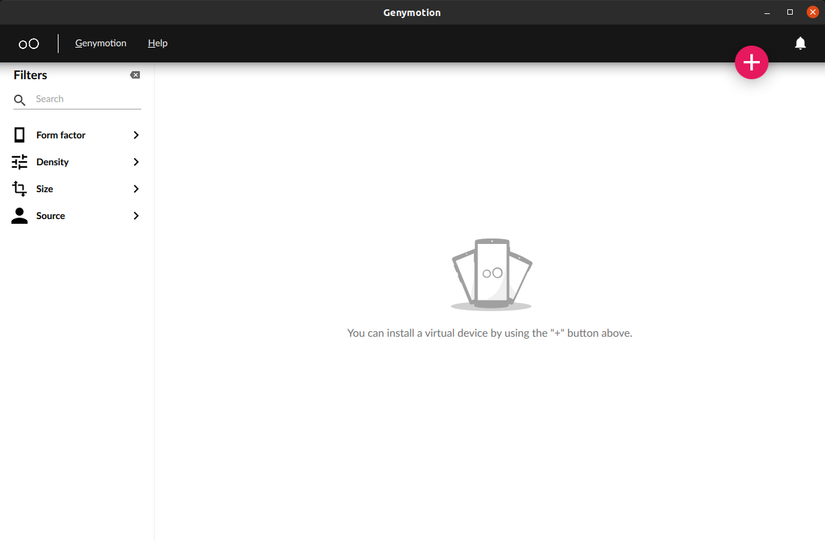Click the pink plus add device button
The height and width of the screenshot is (541, 825).
tap(751, 62)
